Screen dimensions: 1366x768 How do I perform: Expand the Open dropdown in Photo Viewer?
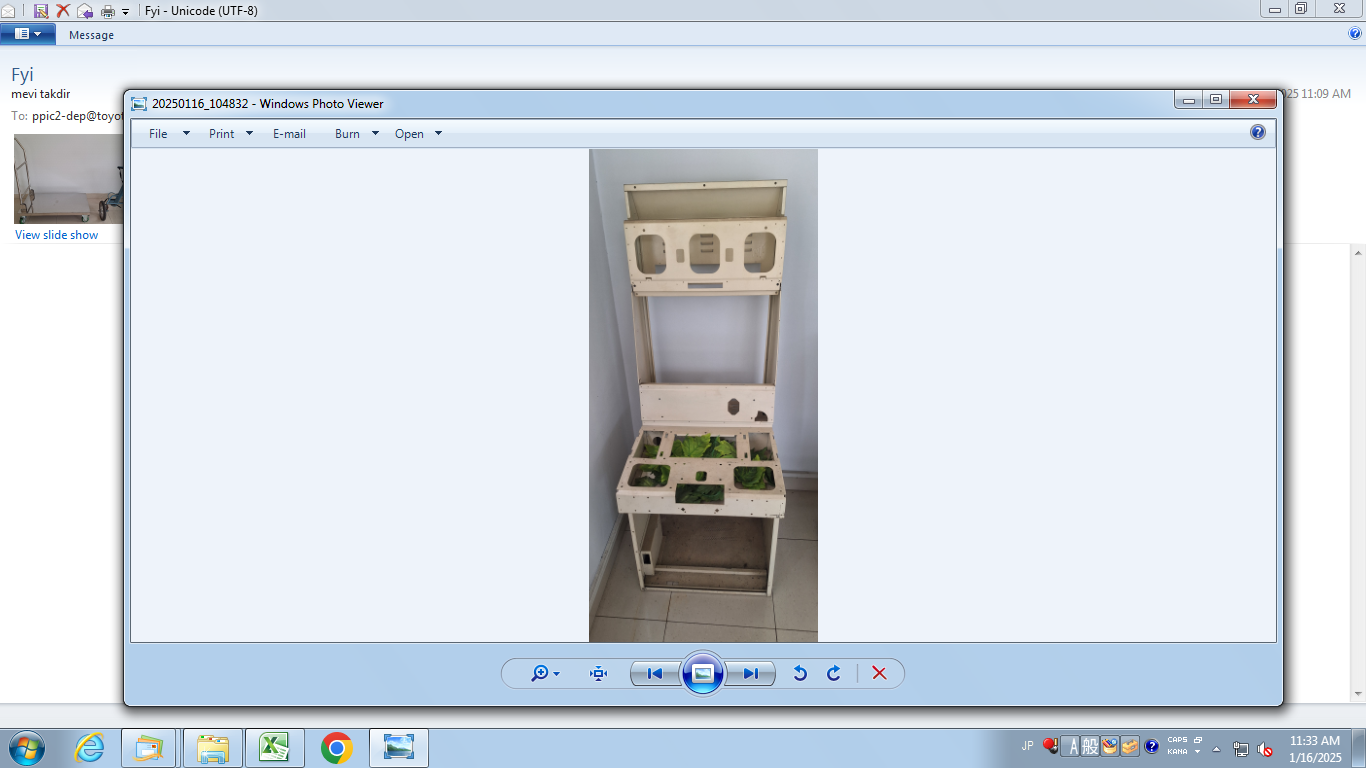438,134
